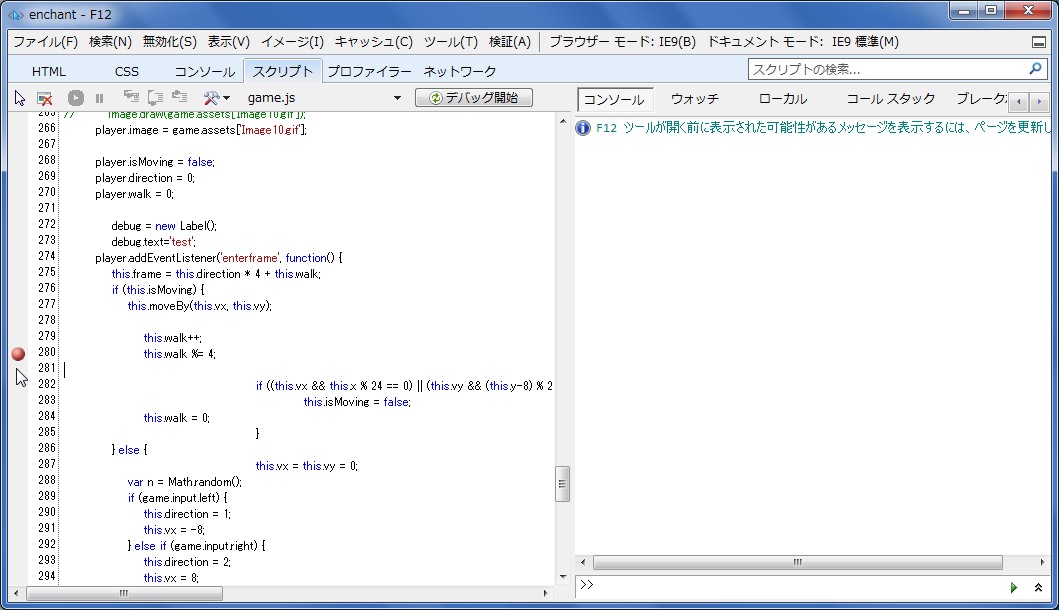Switch to the プロファイラー tab
Viewport: 1059px width, 610px height.
[x=369, y=71]
